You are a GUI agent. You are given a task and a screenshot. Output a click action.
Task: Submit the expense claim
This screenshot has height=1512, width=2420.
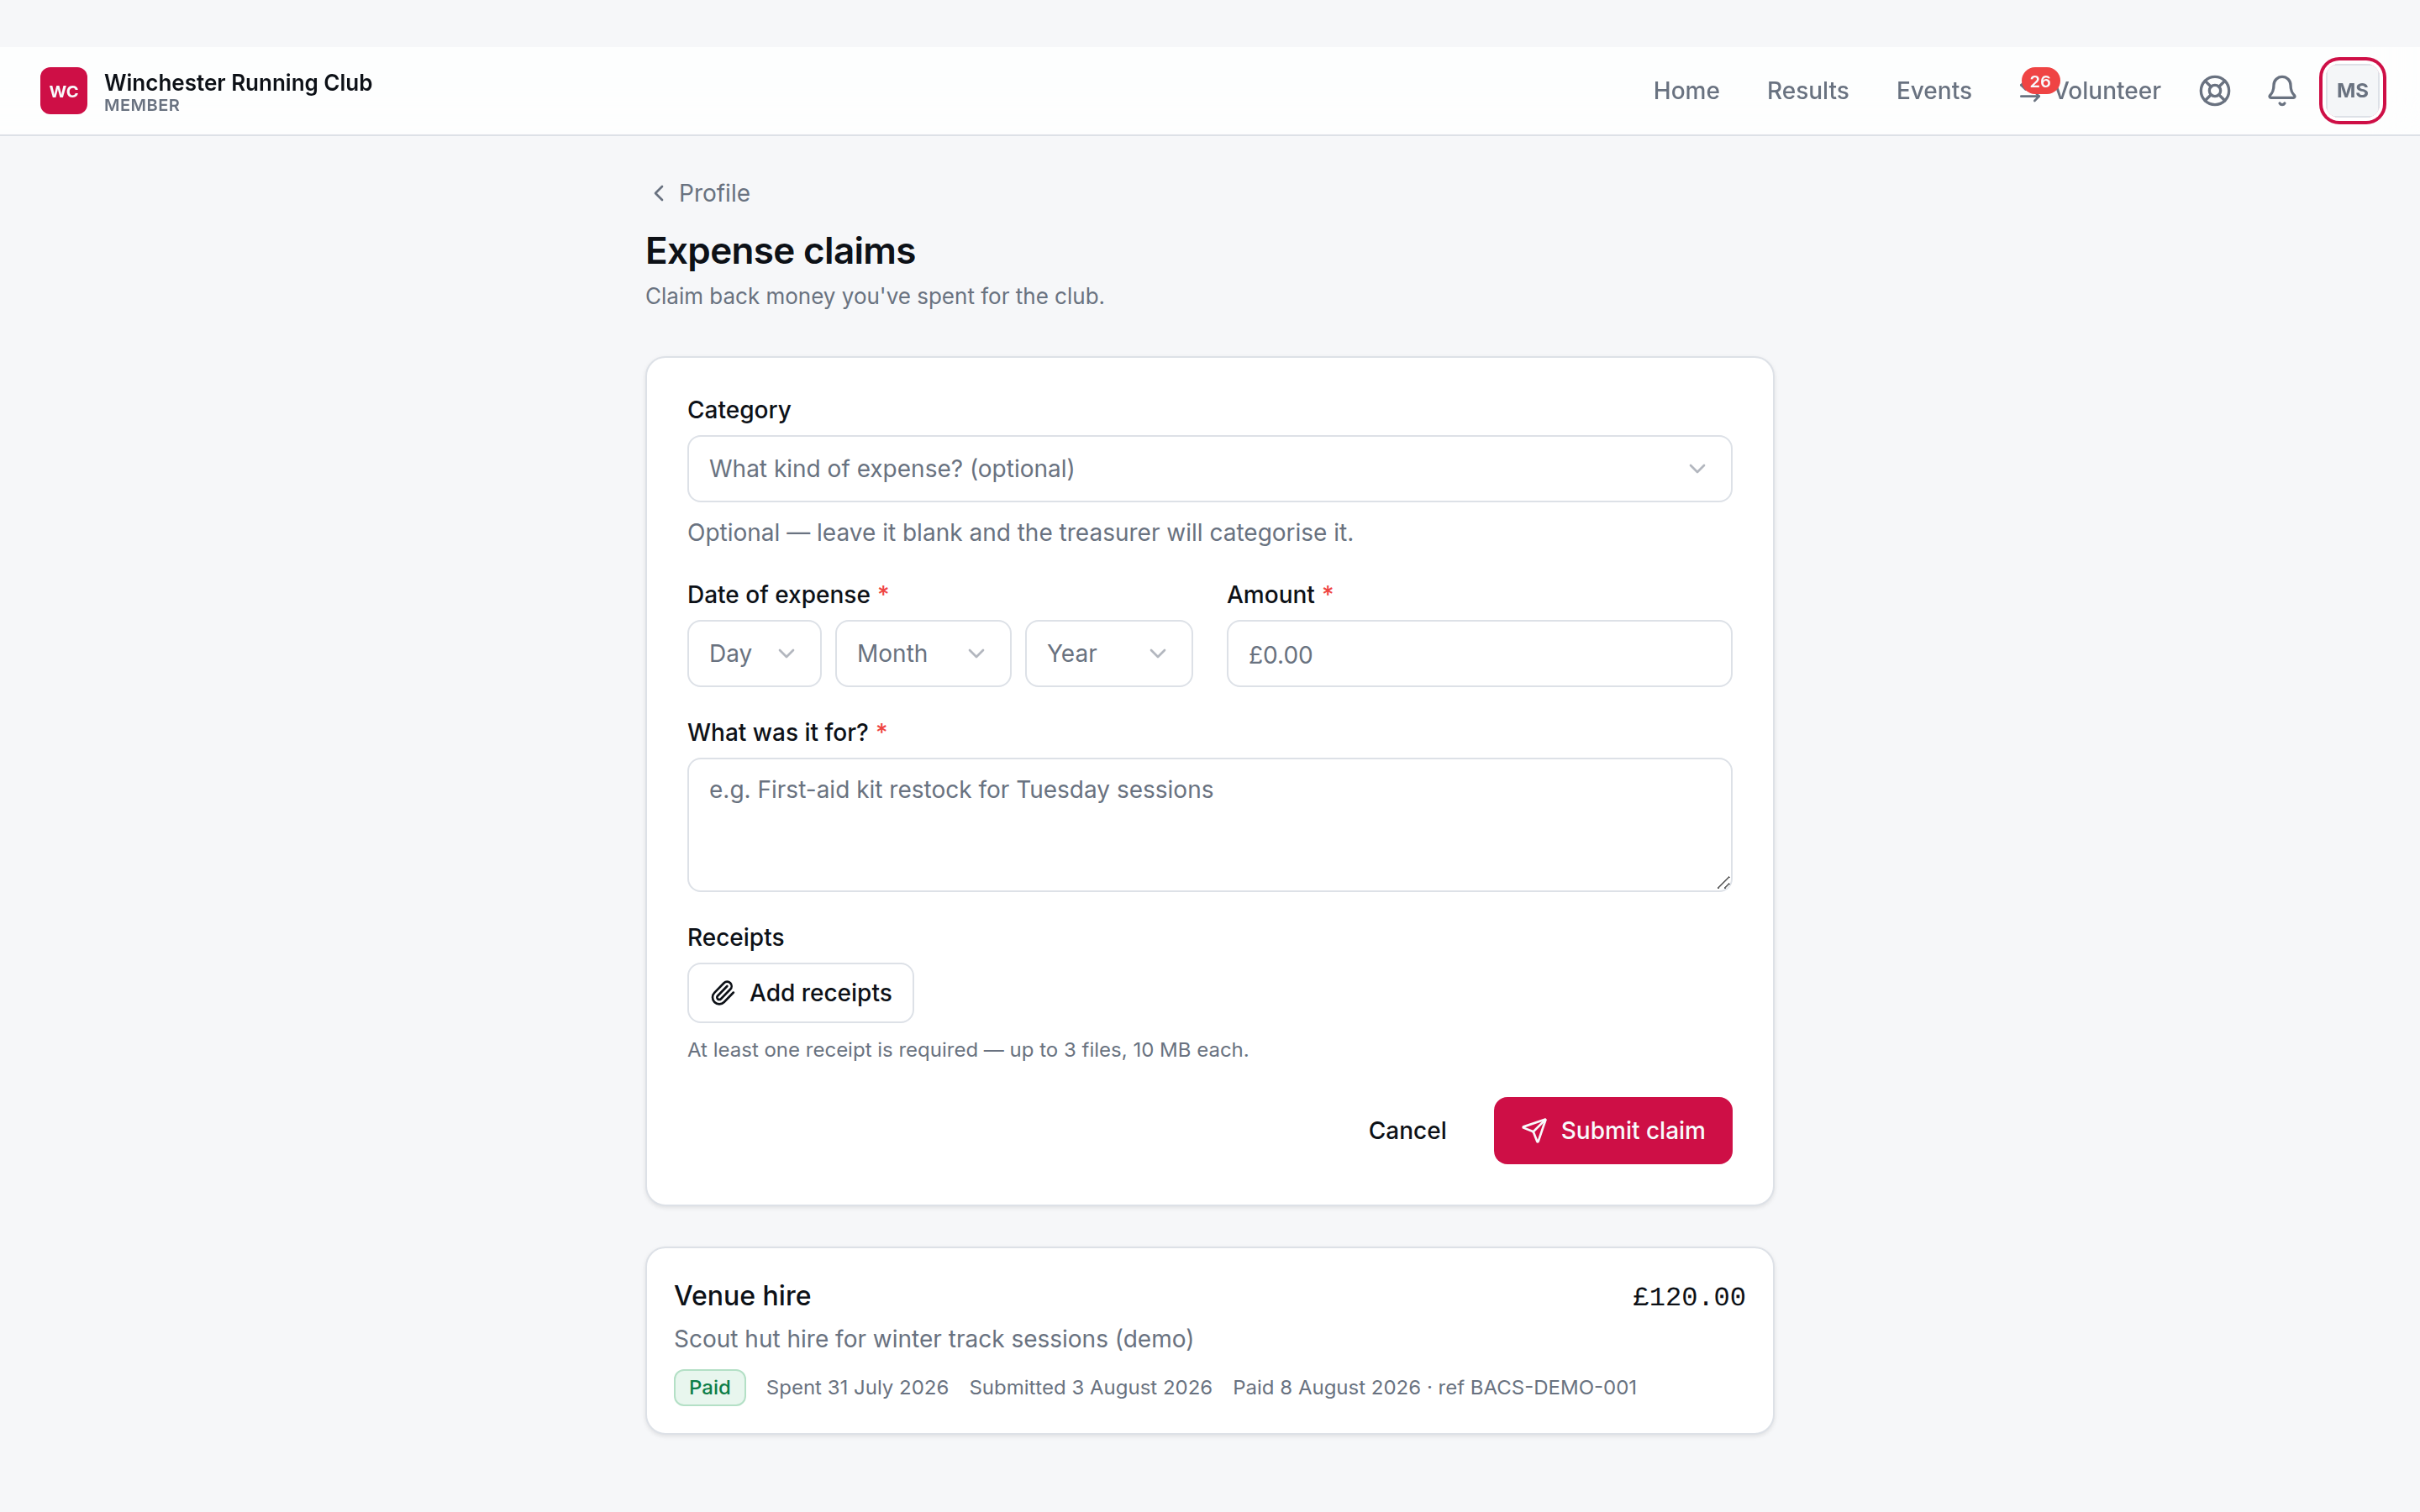[x=1612, y=1131]
